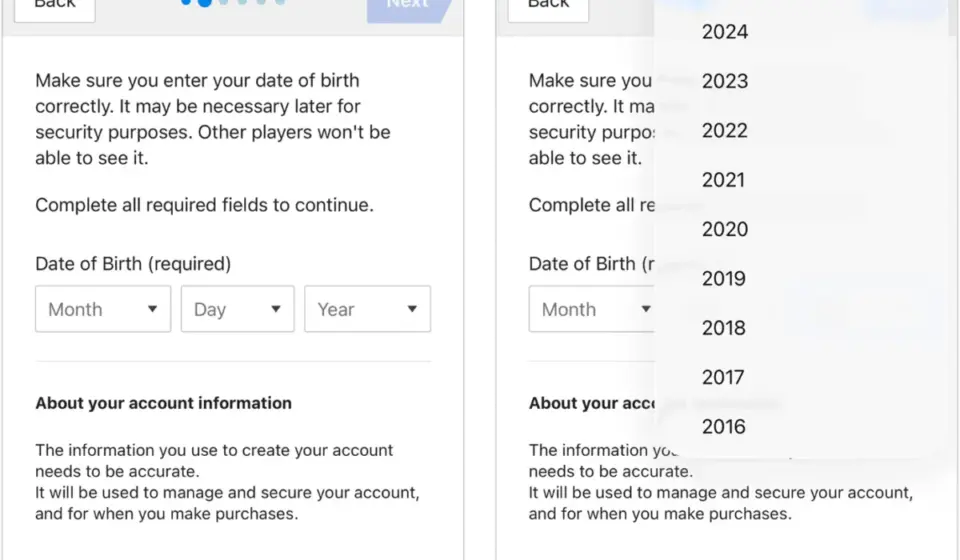Open the Month dropdown in left form
Screen dimensions: 960x560
103,309
